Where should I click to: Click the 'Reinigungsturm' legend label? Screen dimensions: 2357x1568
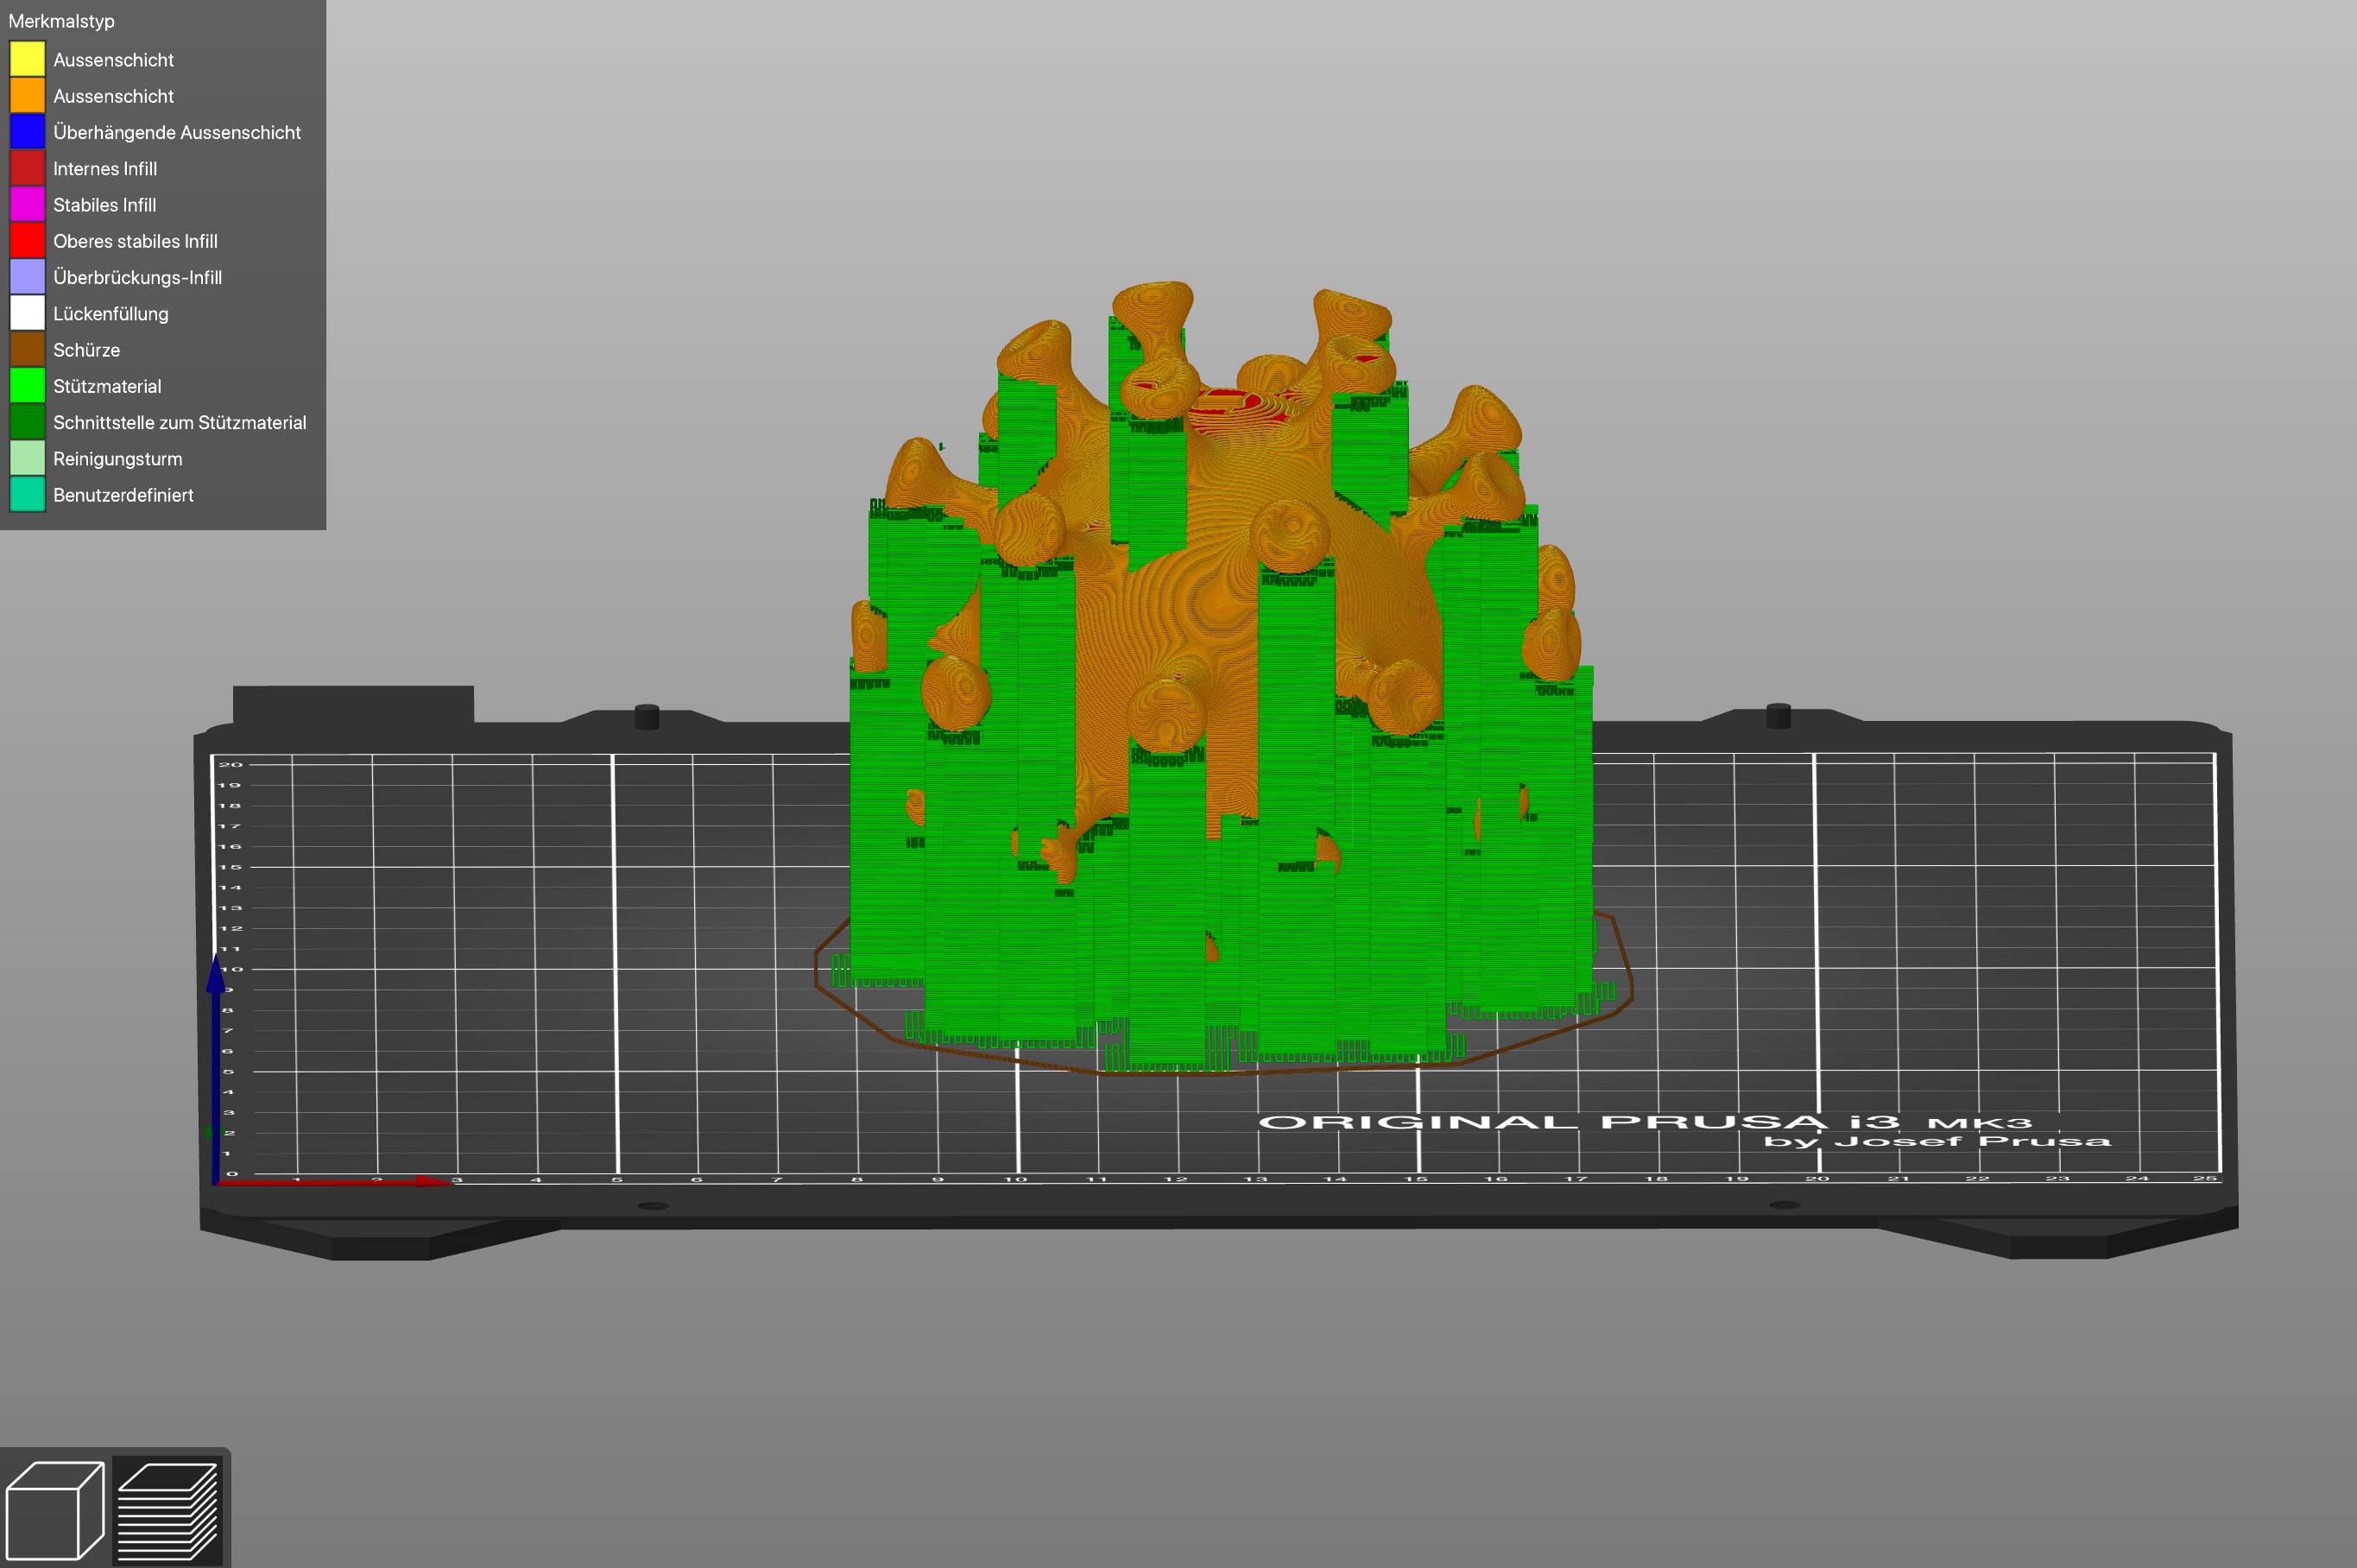pyautogui.click(x=118, y=459)
